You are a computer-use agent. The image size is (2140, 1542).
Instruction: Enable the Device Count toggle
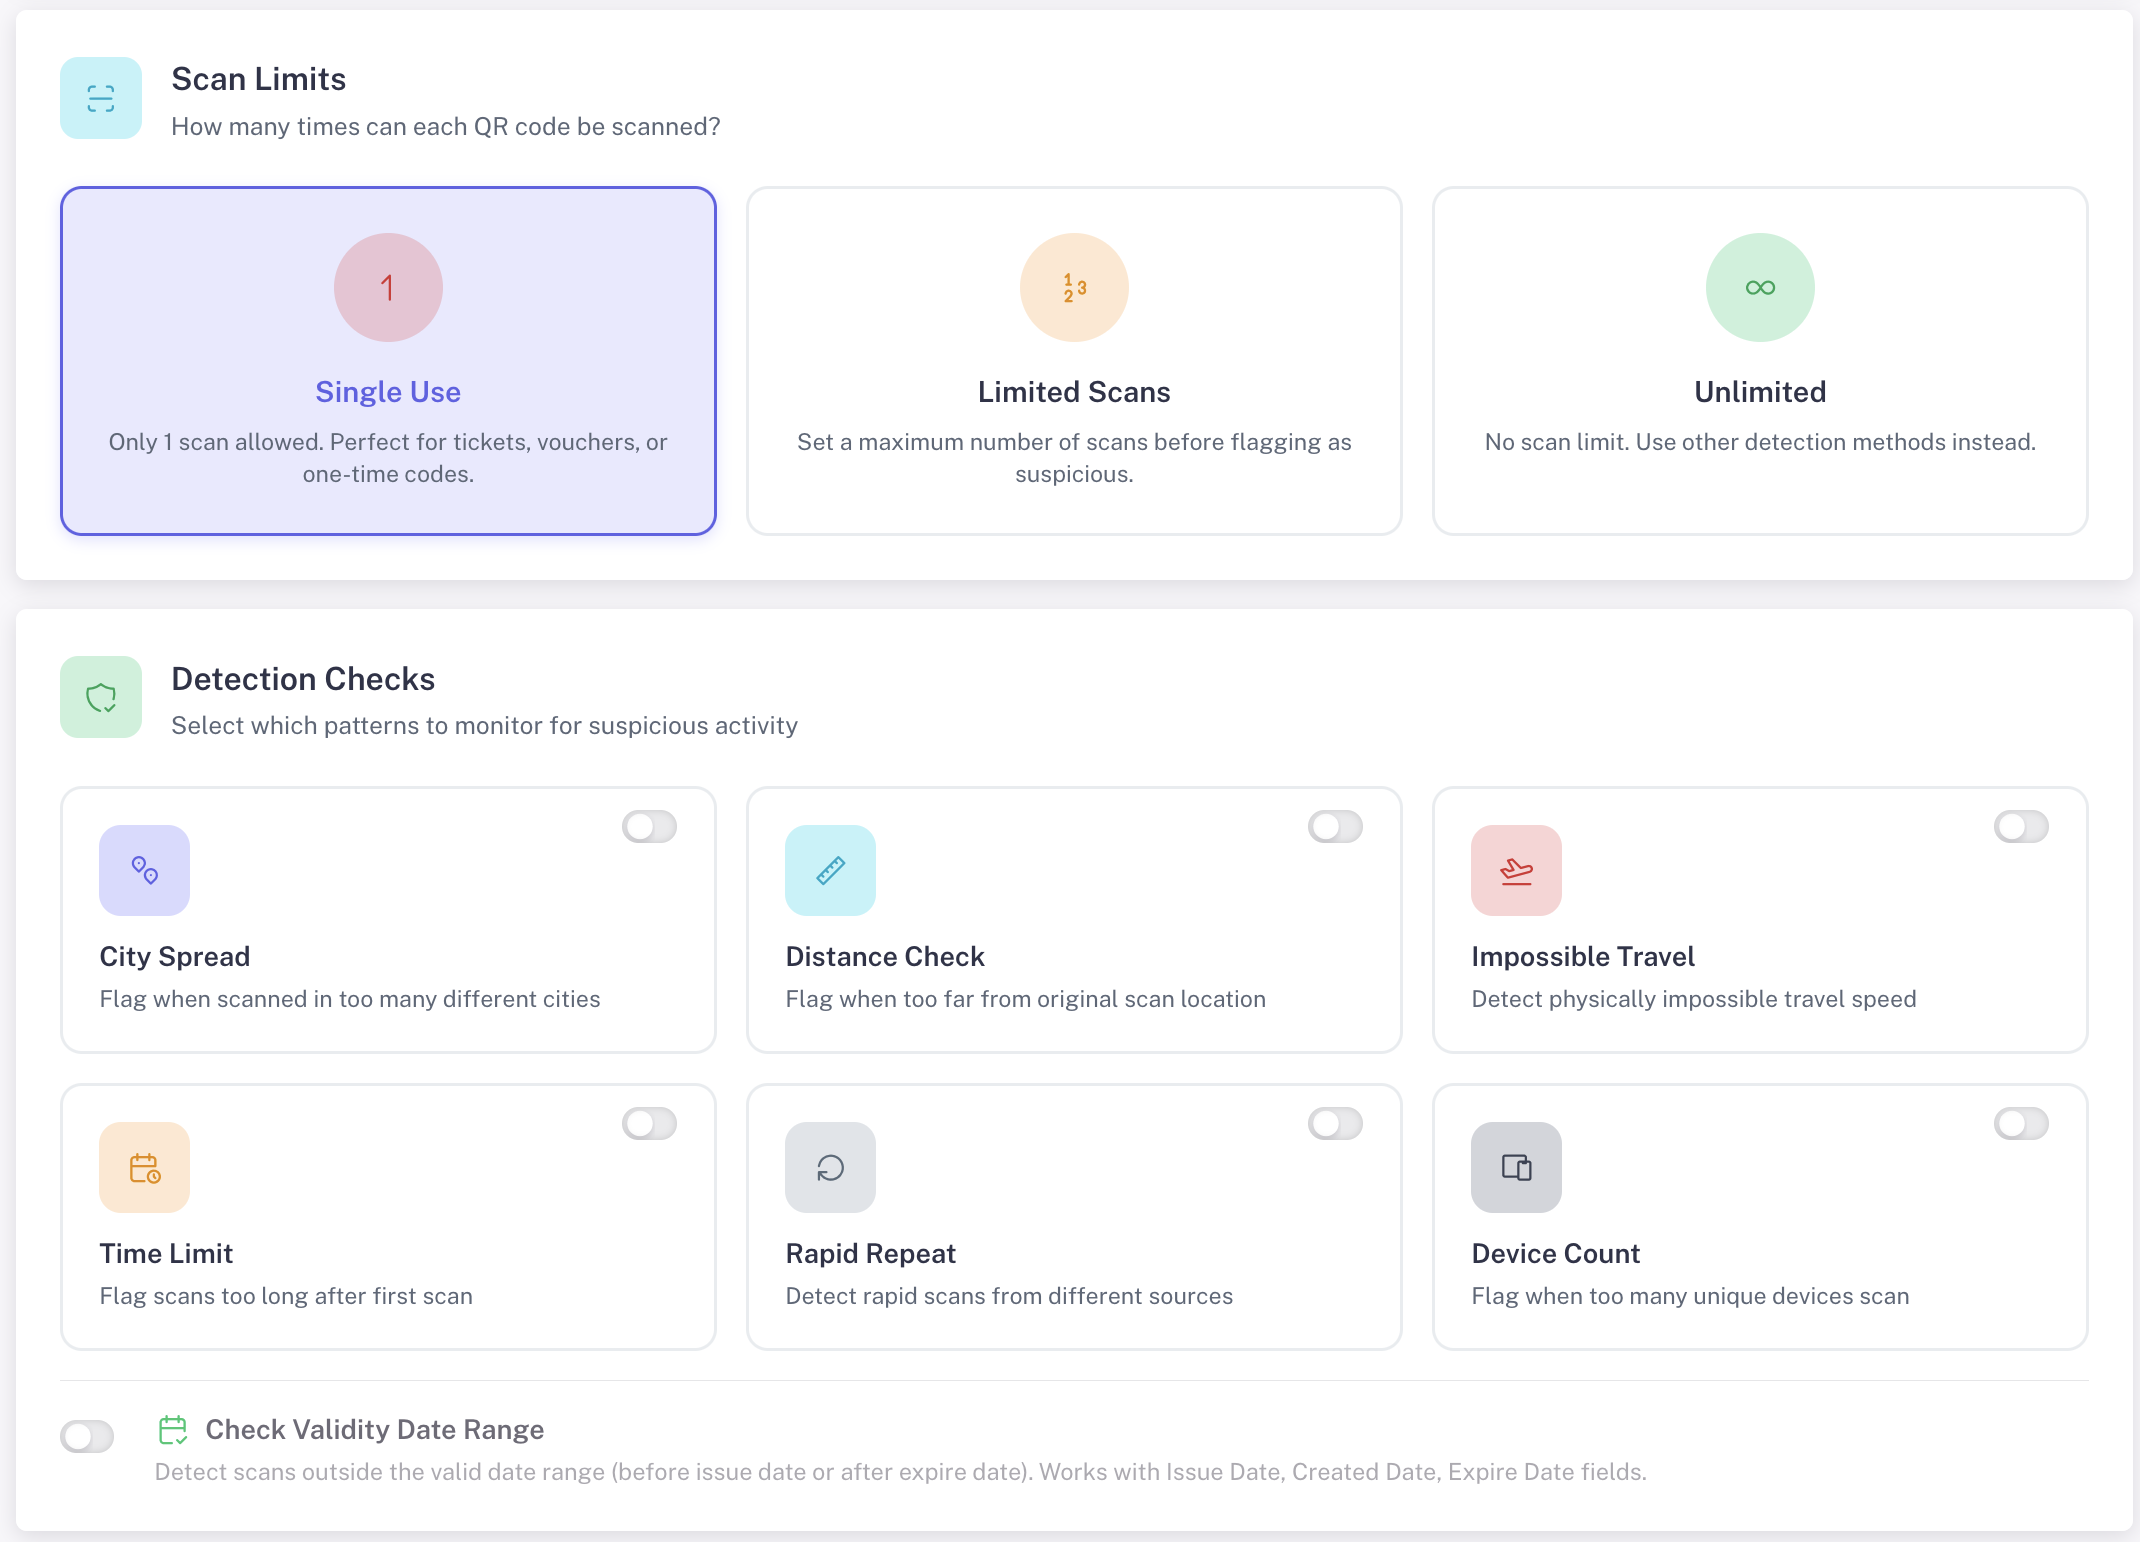(x=2021, y=1124)
